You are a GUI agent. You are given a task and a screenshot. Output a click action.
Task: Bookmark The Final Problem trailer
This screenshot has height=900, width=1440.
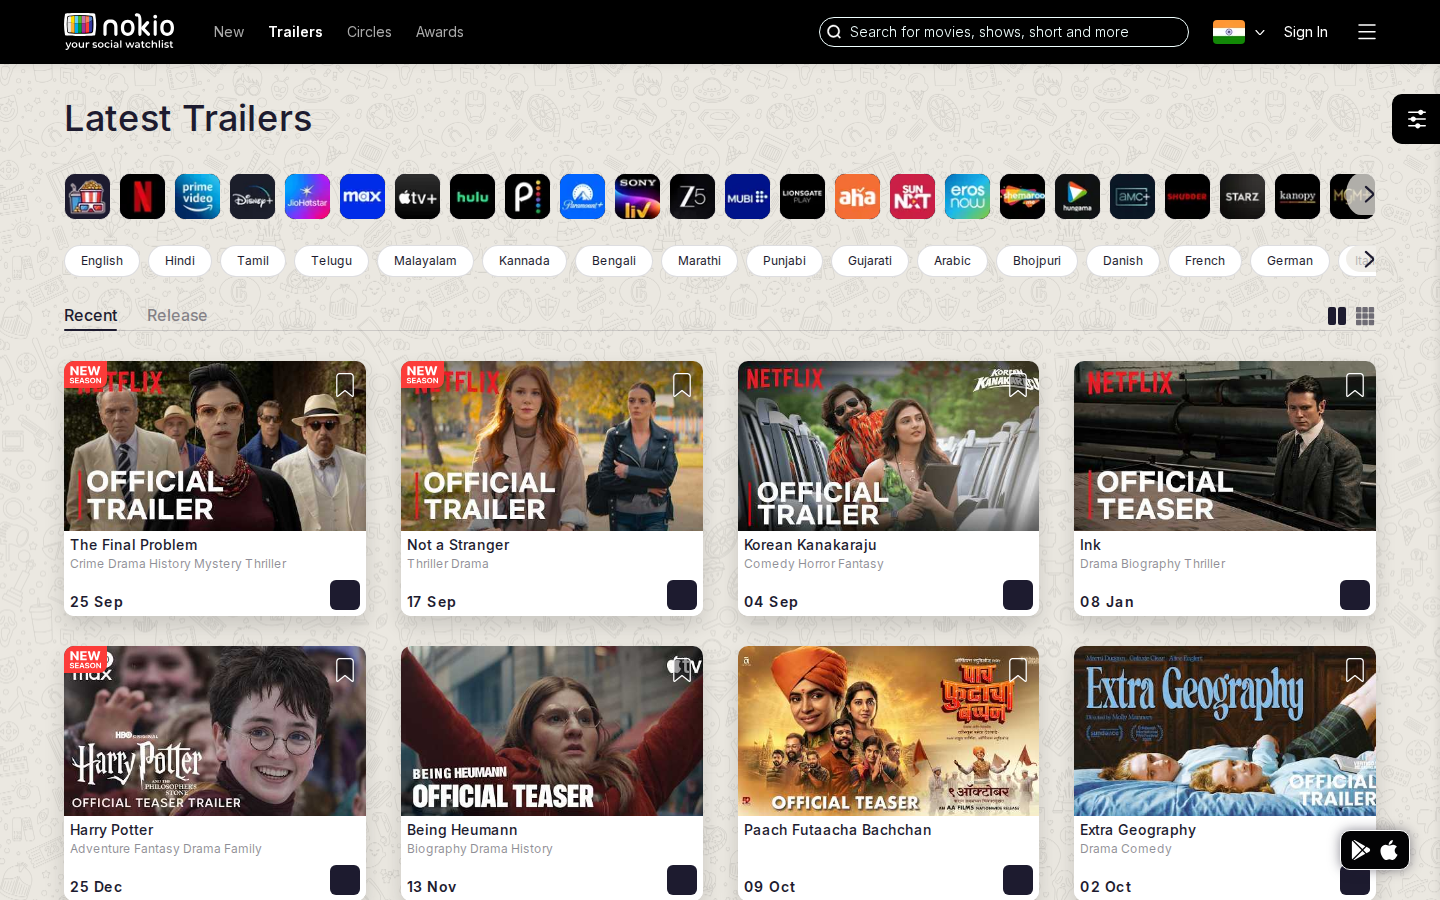pos(345,385)
